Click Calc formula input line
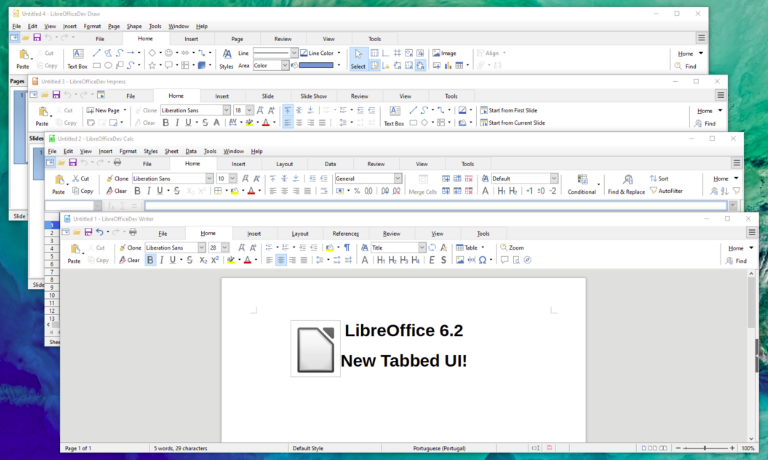Viewport: 768px width, 460px height. (x=436, y=206)
